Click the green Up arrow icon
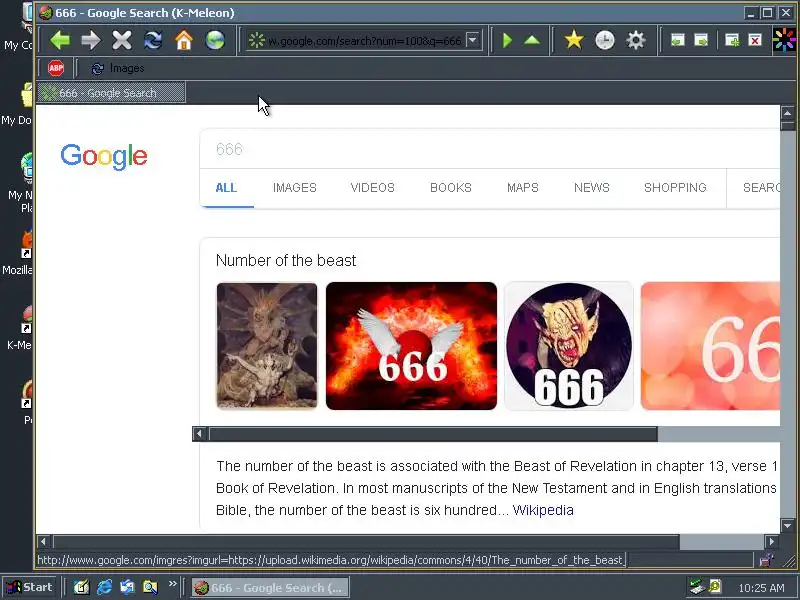The height and width of the screenshot is (600, 800). tap(532, 40)
